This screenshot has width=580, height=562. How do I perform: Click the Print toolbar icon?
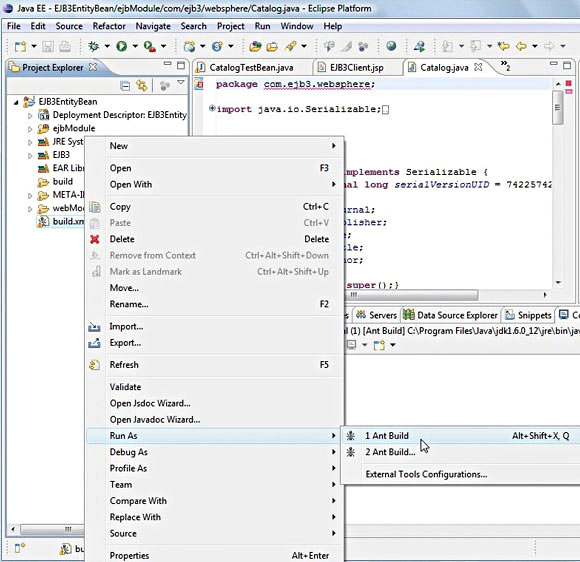point(65,47)
